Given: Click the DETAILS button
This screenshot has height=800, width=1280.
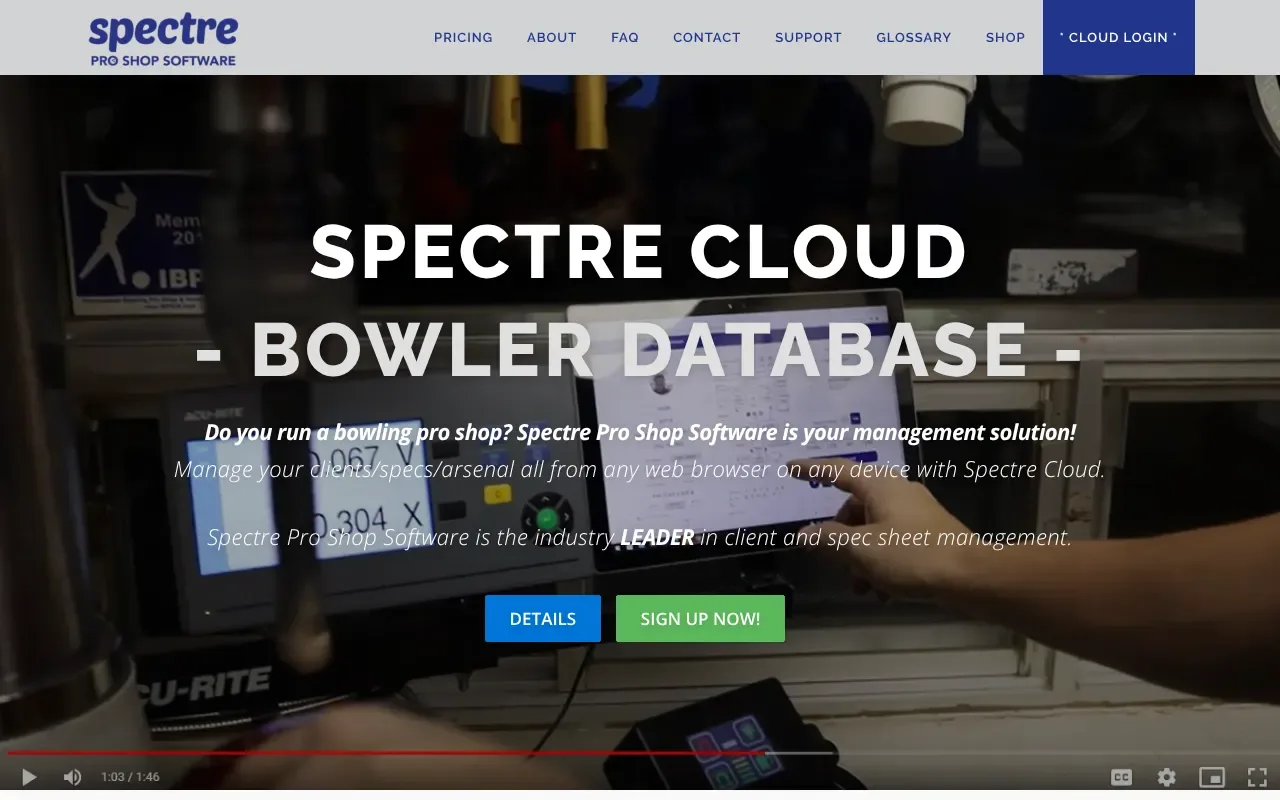Looking at the screenshot, I should pyautogui.click(x=542, y=618).
